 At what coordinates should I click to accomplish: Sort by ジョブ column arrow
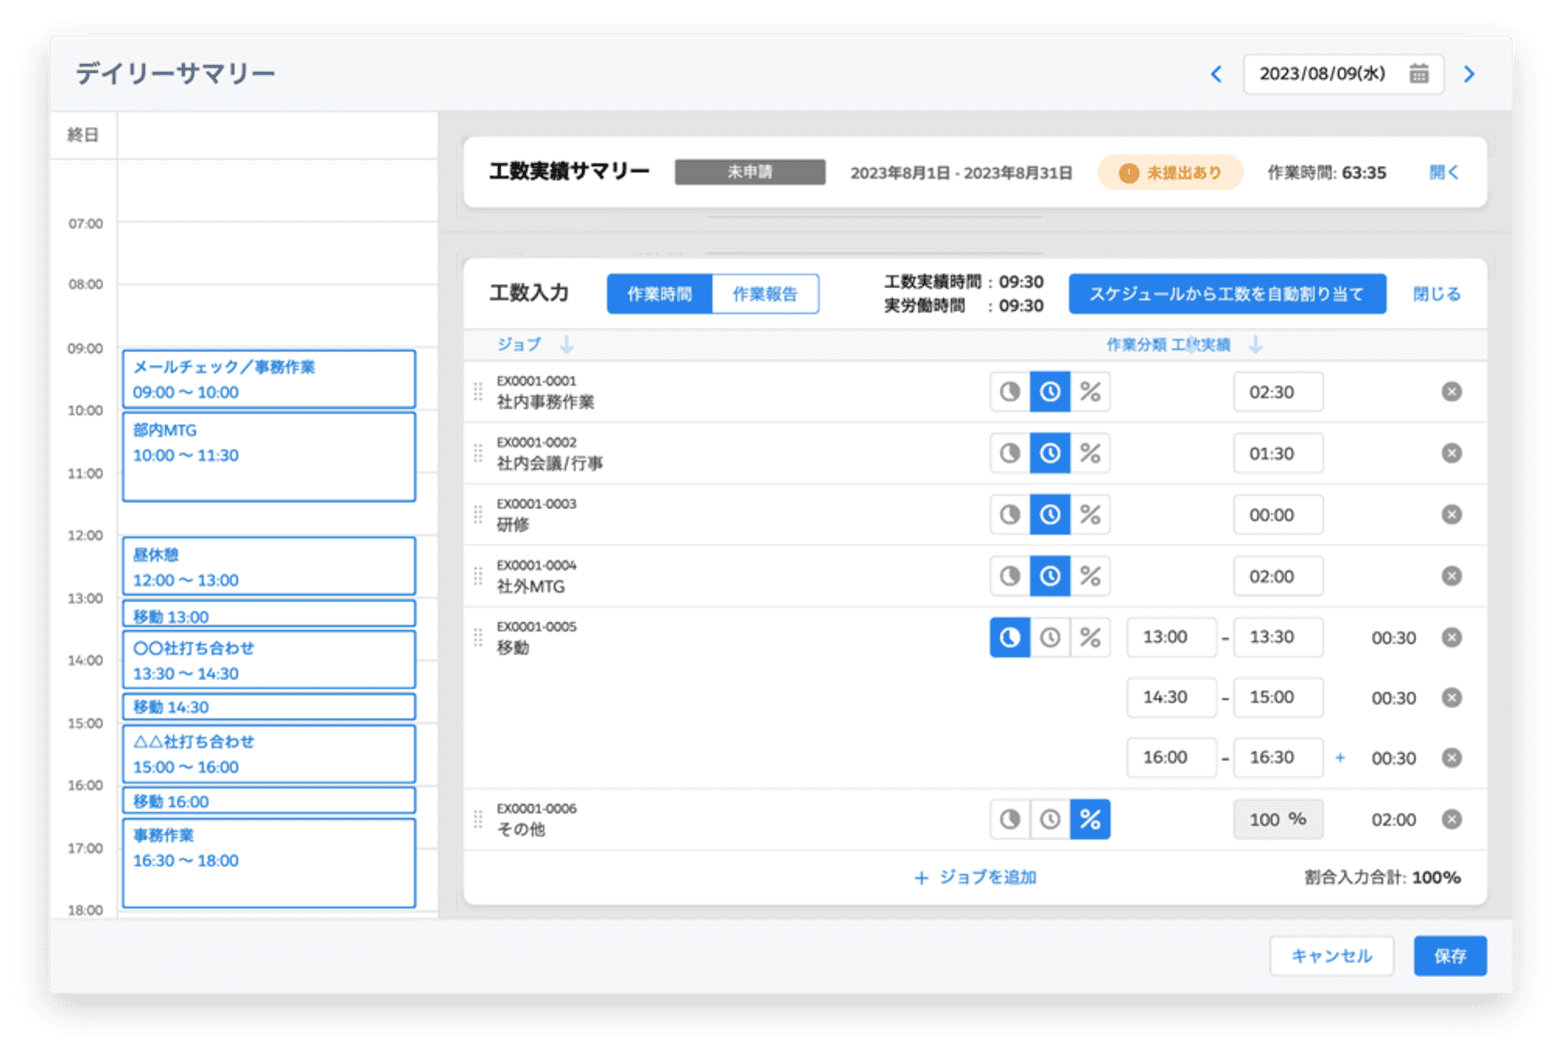tap(566, 345)
